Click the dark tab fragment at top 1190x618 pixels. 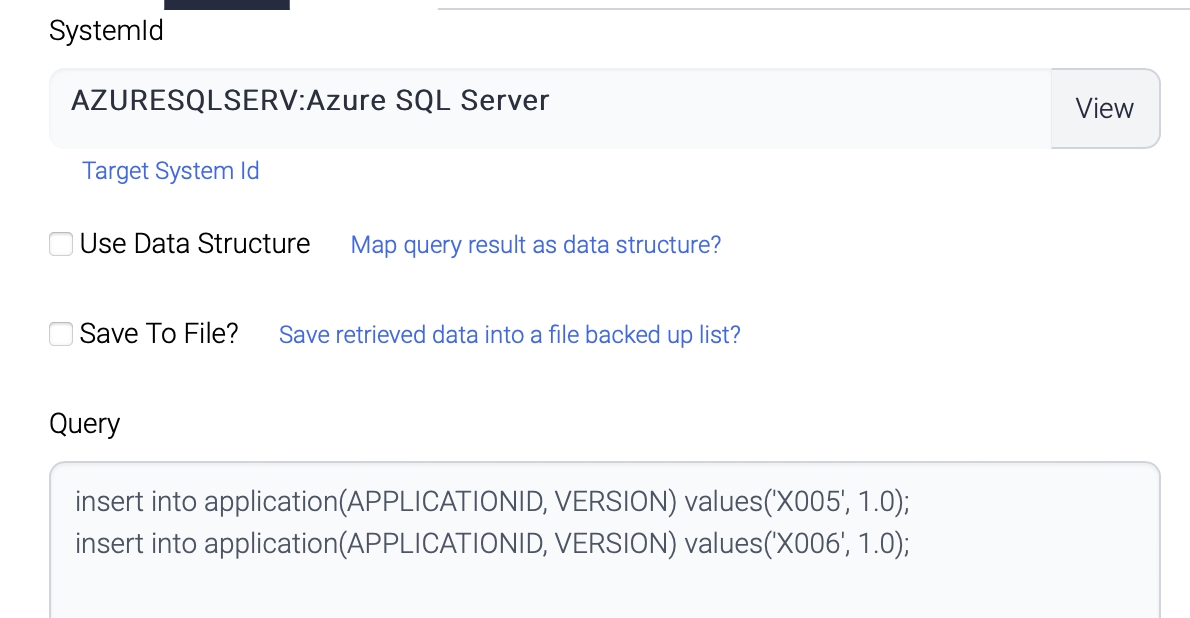227,4
